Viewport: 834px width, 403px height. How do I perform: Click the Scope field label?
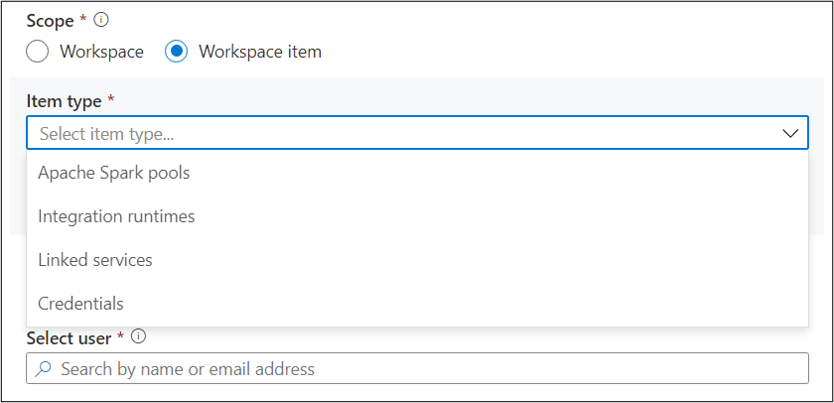tap(49, 21)
